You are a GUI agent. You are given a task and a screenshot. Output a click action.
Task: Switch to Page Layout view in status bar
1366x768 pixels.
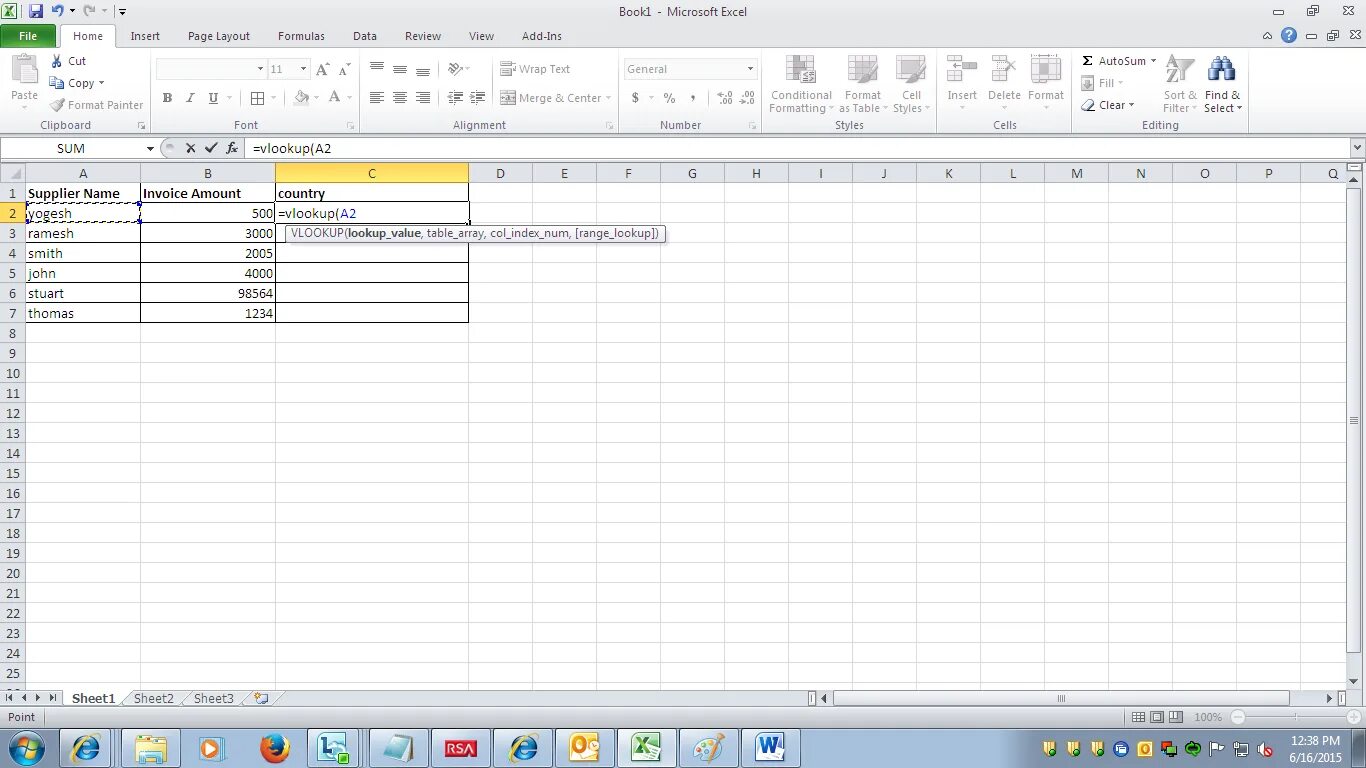pyautogui.click(x=1157, y=717)
